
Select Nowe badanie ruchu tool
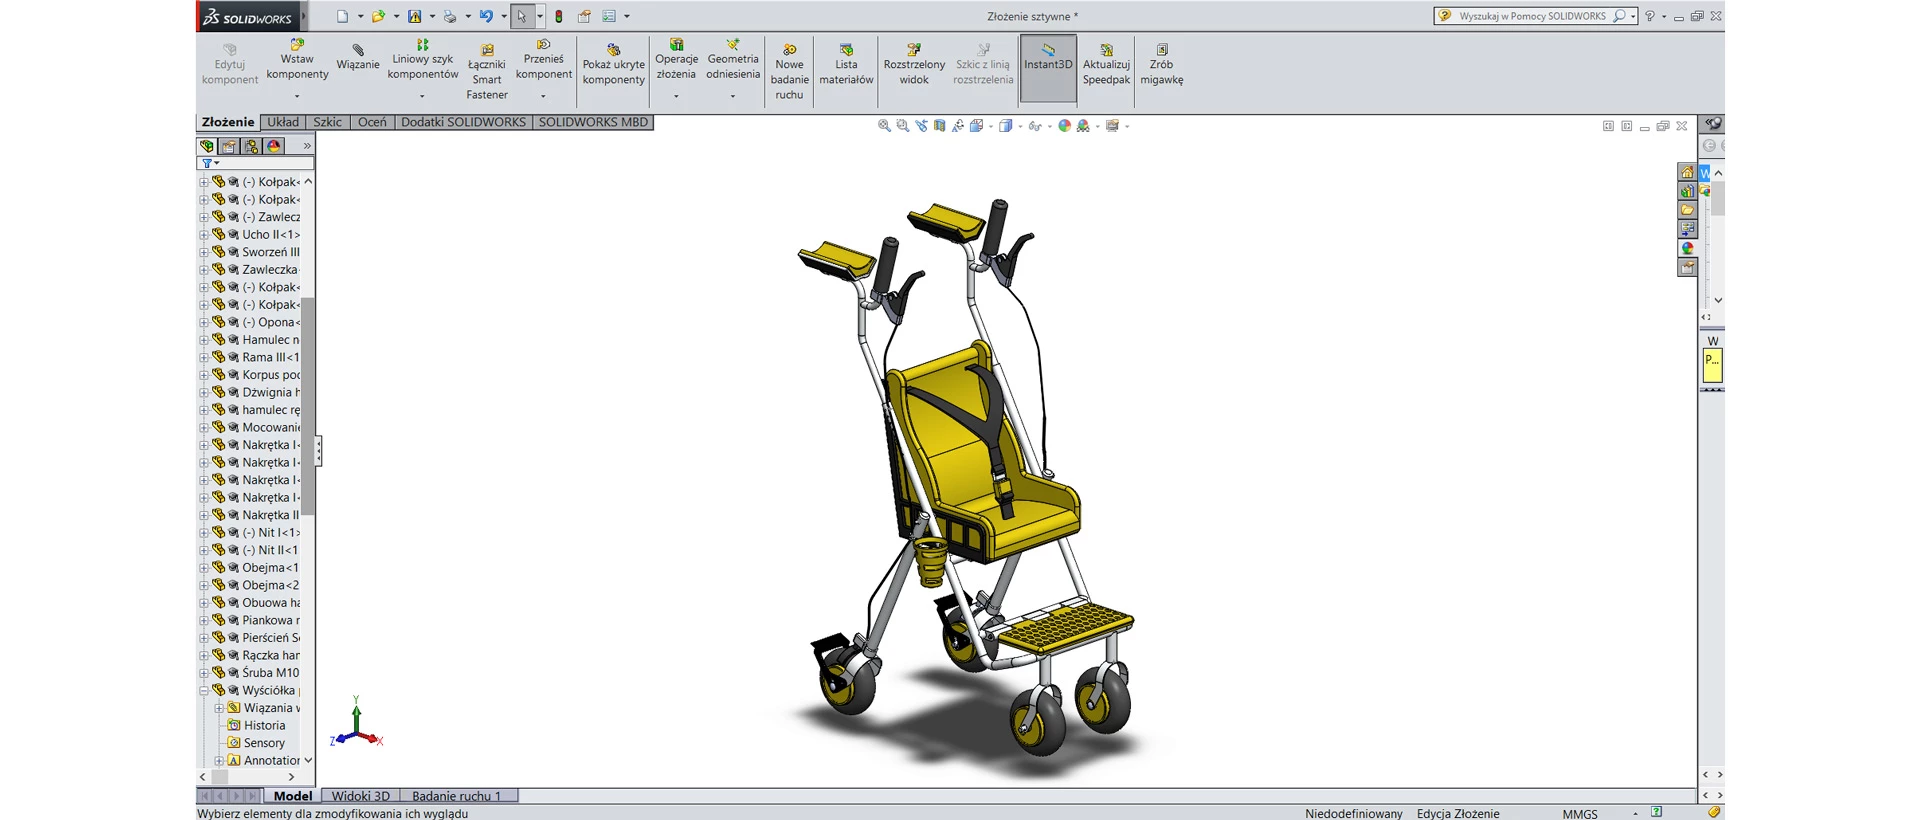[x=789, y=50]
